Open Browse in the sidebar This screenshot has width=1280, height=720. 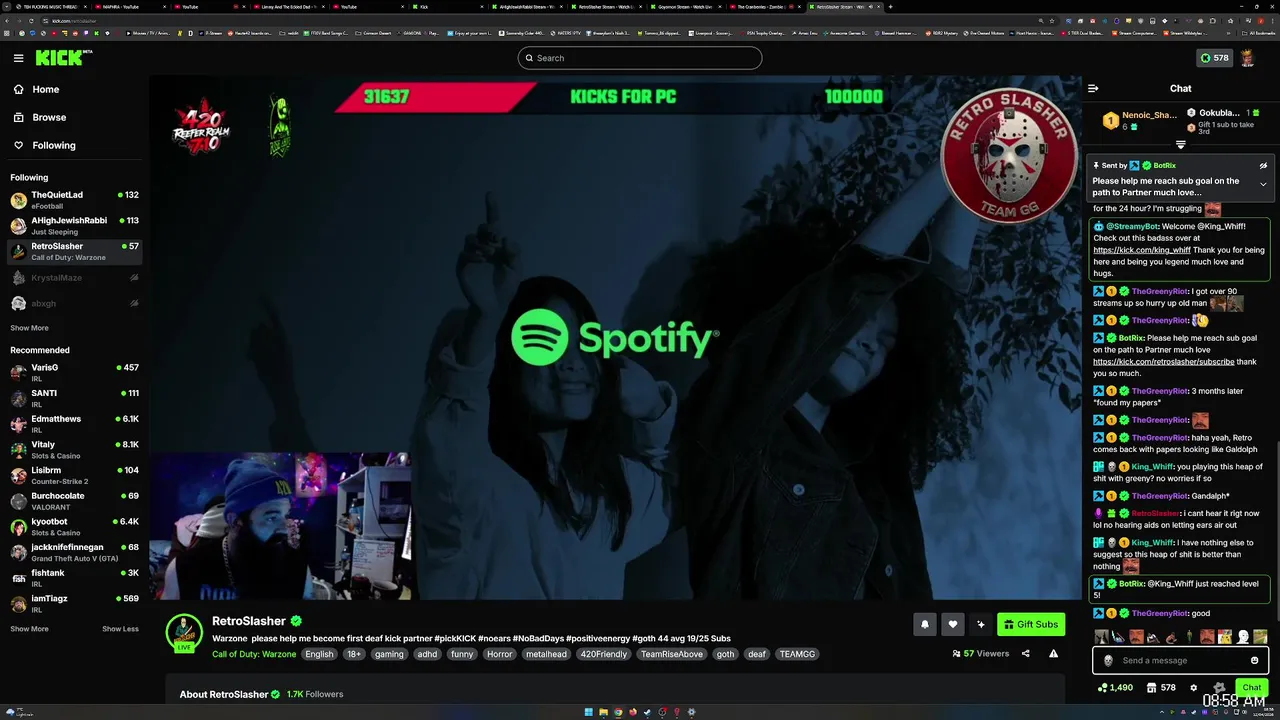(x=49, y=117)
